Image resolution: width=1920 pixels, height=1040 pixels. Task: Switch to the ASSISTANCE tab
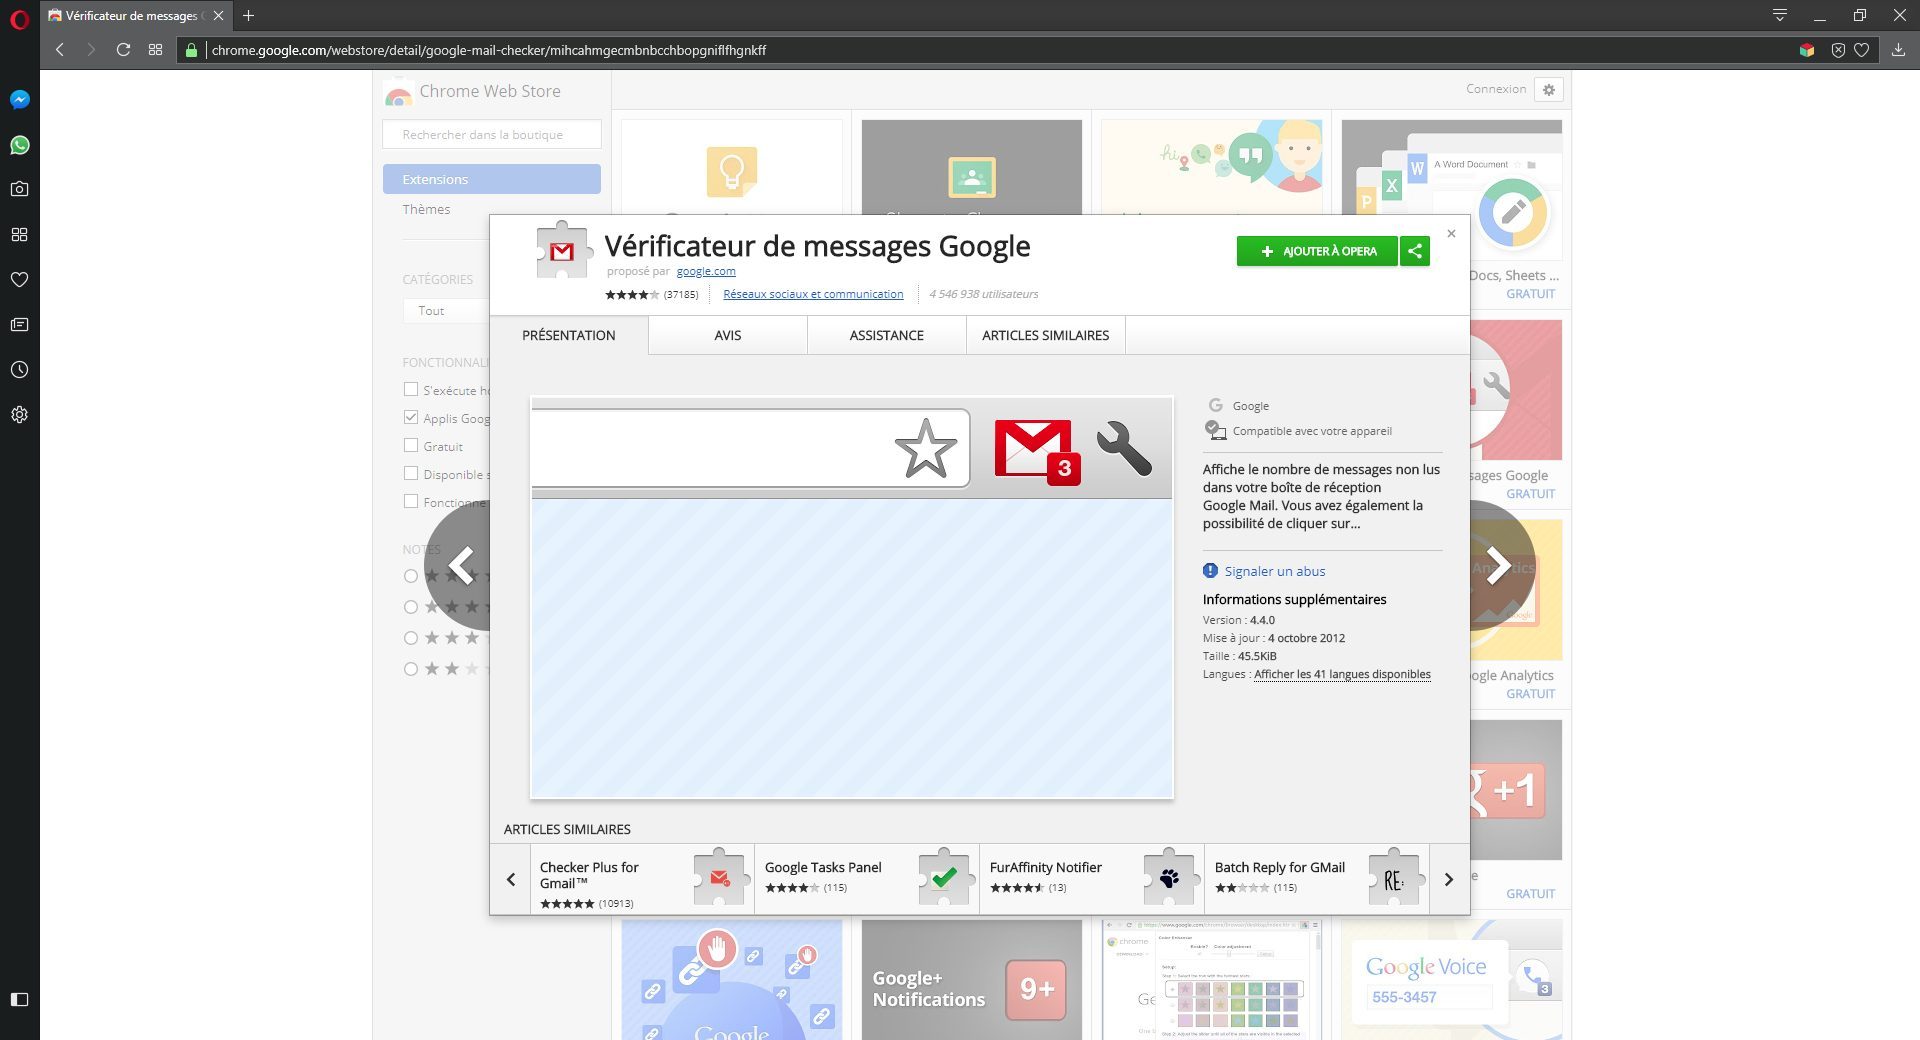click(x=887, y=335)
